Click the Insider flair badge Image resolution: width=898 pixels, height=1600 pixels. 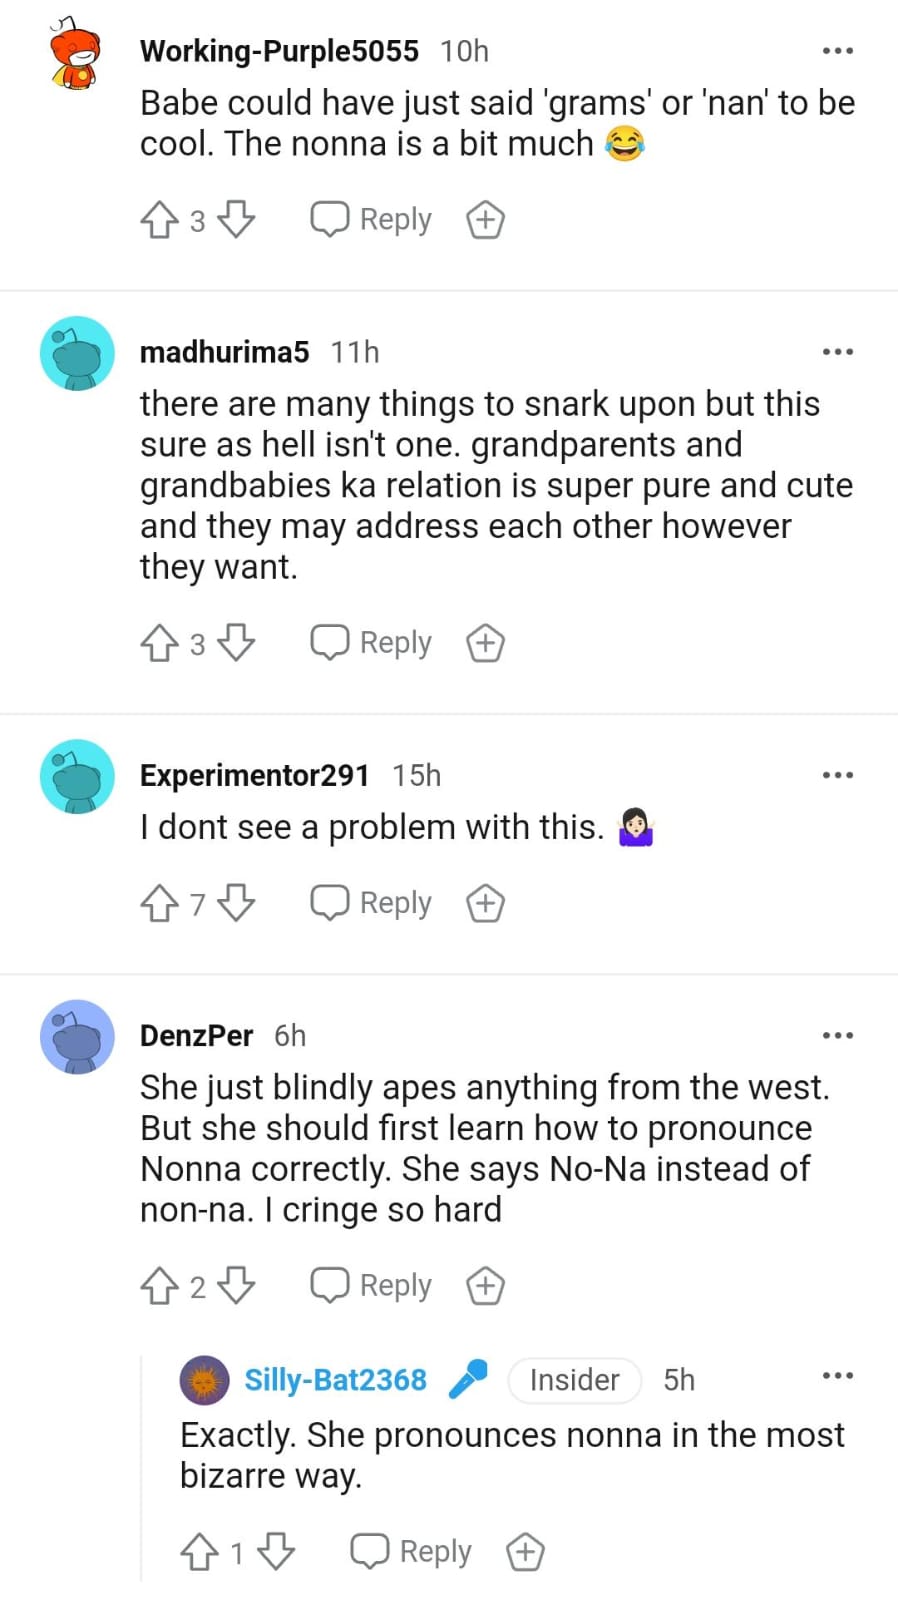[x=574, y=1380]
